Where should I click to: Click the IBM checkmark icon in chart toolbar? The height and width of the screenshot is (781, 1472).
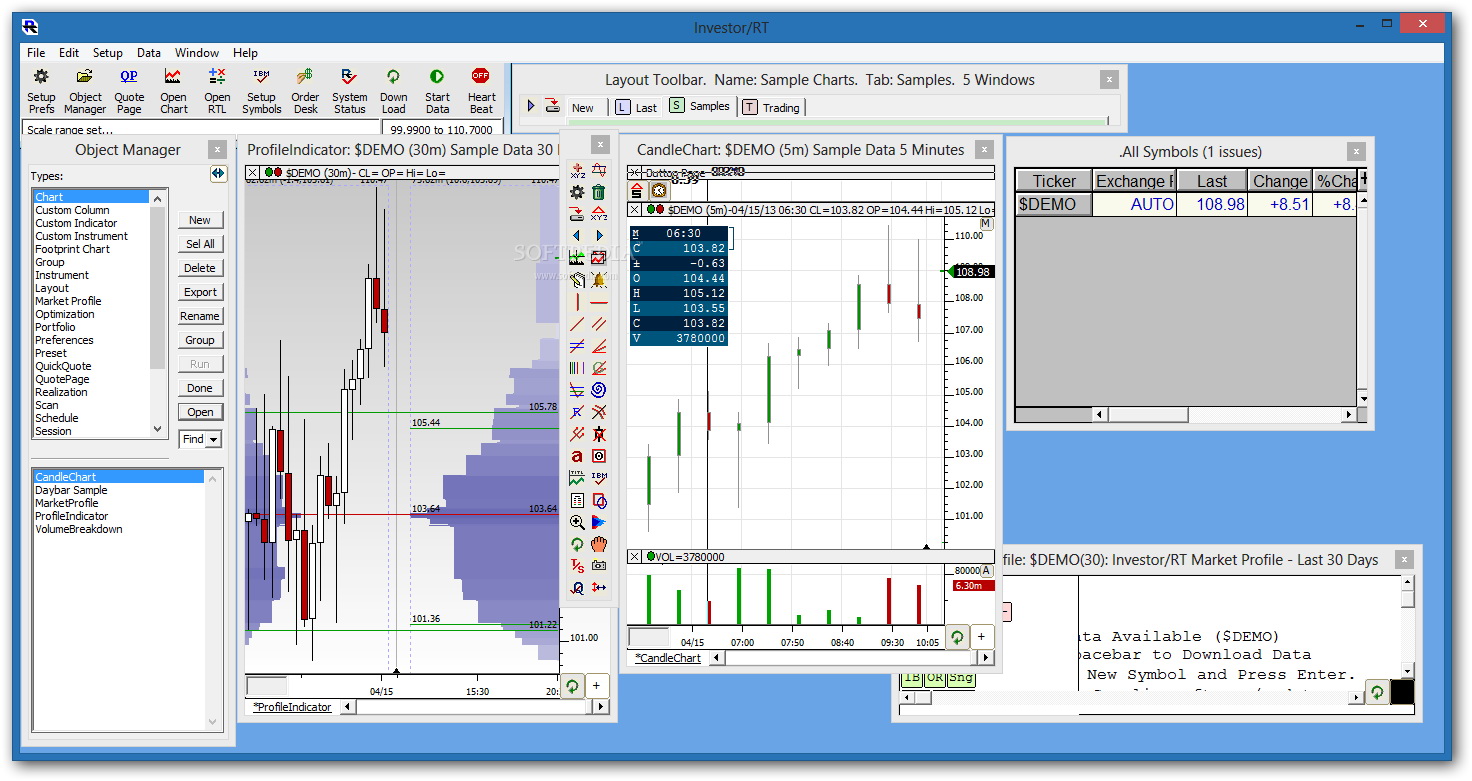point(598,478)
